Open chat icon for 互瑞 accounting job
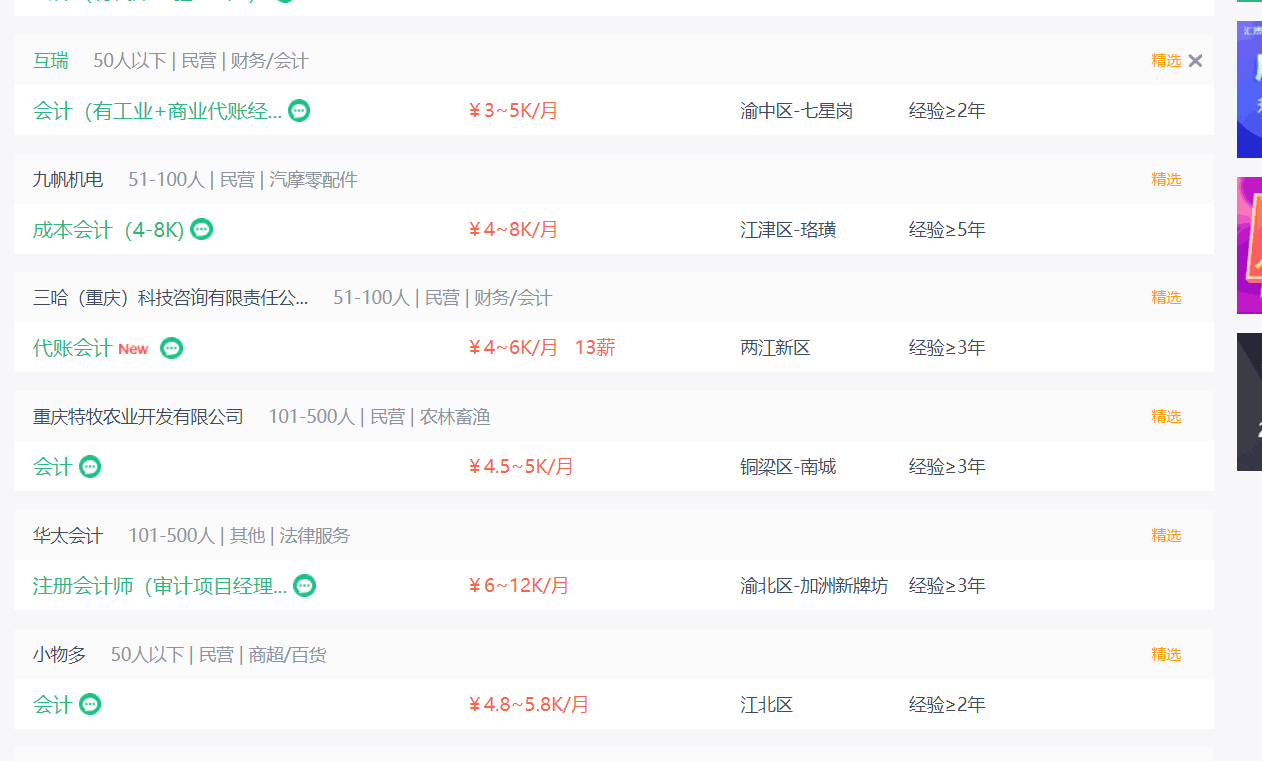Viewport: 1262px width, 761px height. click(x=299, y=111)
